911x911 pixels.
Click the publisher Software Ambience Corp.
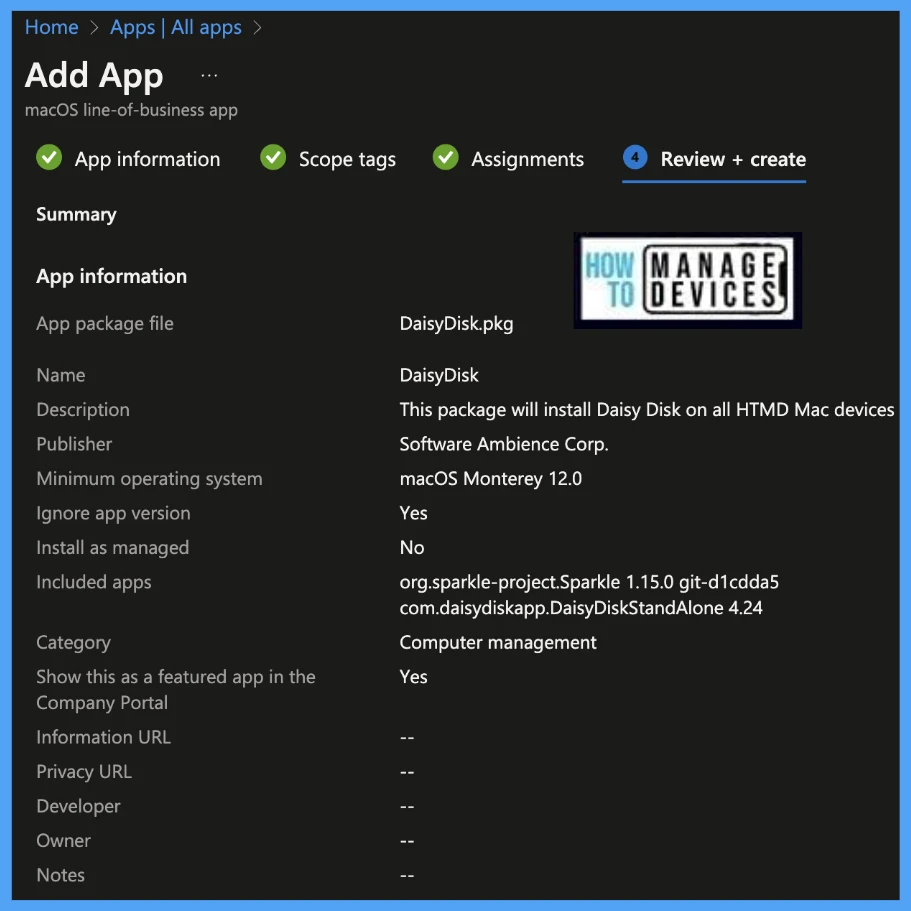point(504,444)
